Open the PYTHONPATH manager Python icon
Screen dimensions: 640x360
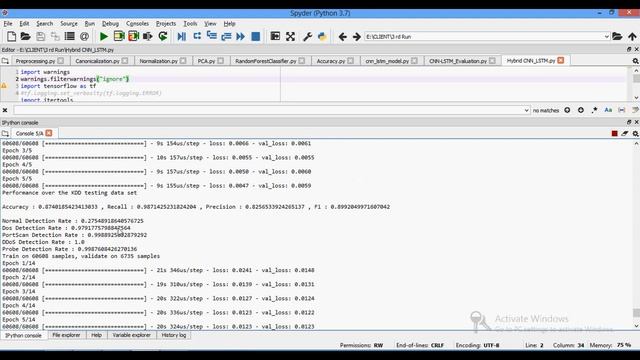pos(322,36)
